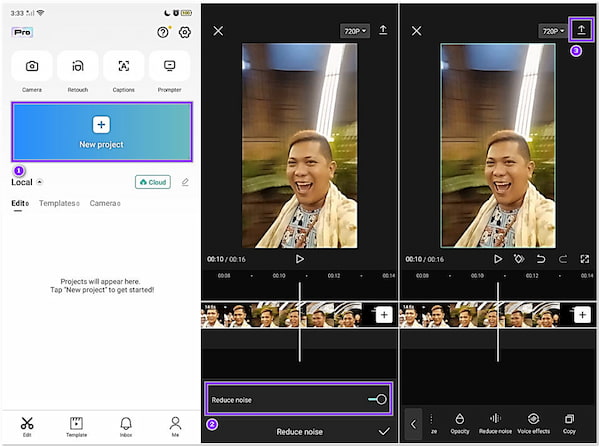Click the keyframe diamond icon beside play

[x=518, y=258]
